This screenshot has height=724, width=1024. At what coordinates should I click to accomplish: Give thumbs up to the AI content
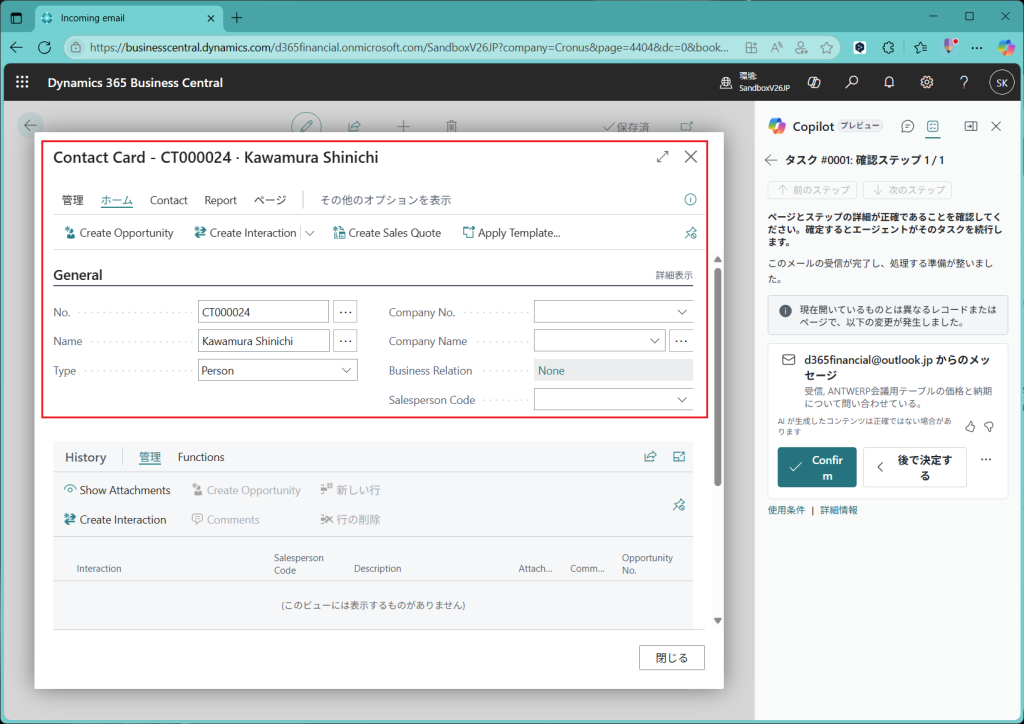pyautogui.click(x=970, y=427)
